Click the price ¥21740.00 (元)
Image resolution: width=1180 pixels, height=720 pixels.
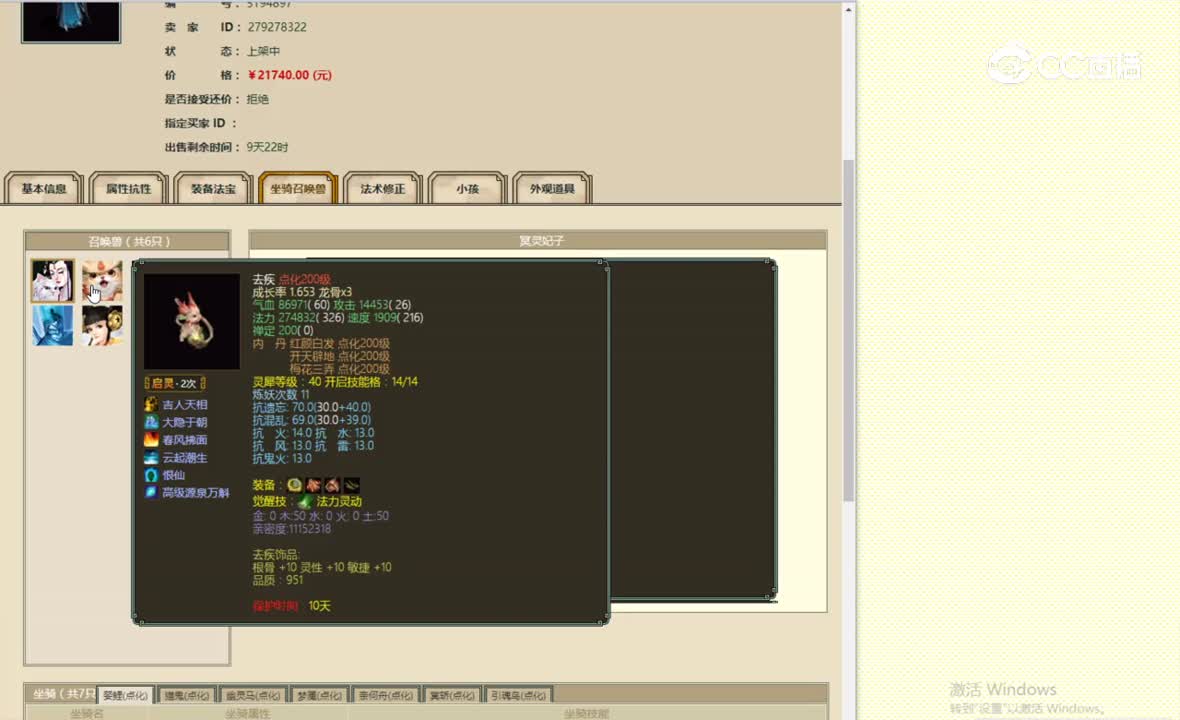tap(290, 75)
